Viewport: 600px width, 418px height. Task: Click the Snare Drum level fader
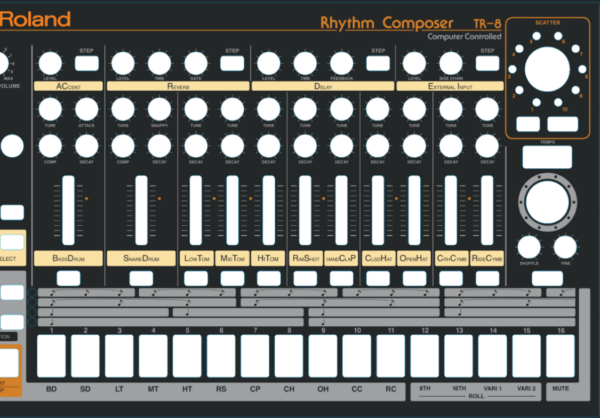141,210
